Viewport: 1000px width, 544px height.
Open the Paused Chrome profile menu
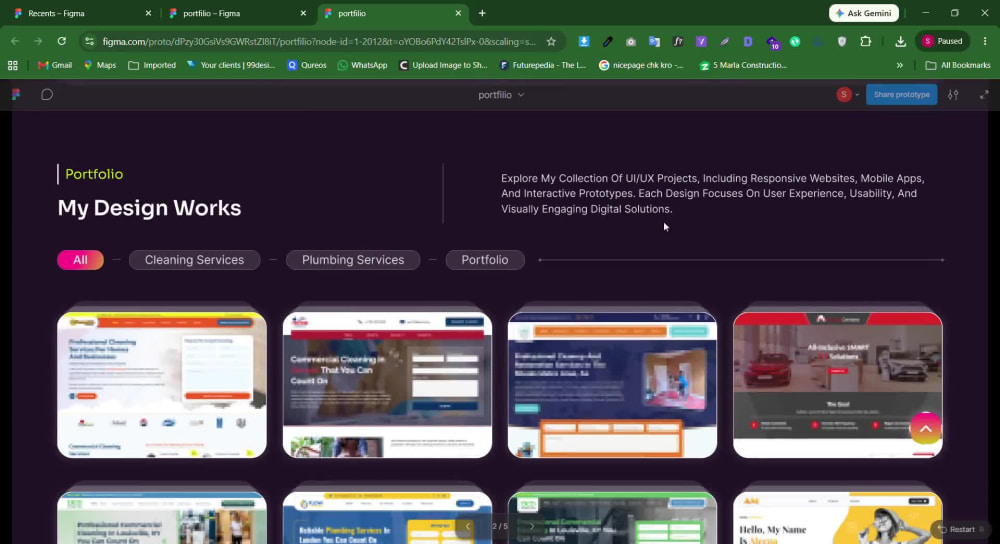[x=943, y=41]
